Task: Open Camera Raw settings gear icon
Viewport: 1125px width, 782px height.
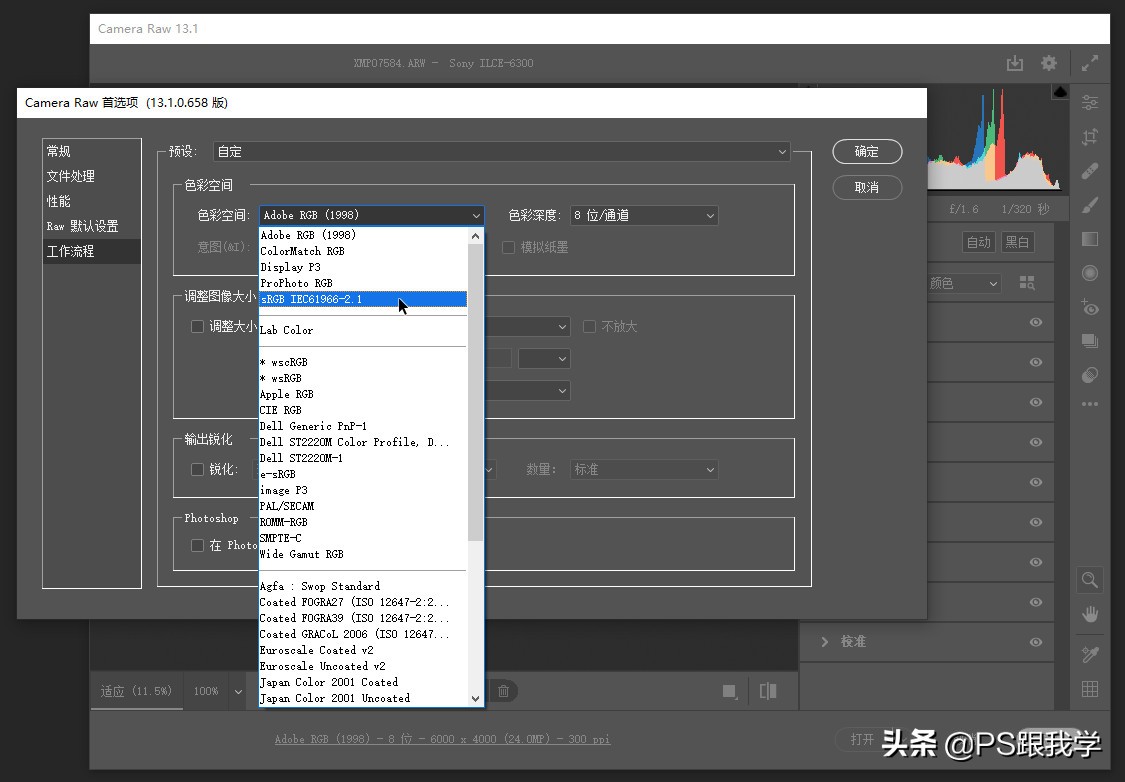Action: coord(1048,63)
